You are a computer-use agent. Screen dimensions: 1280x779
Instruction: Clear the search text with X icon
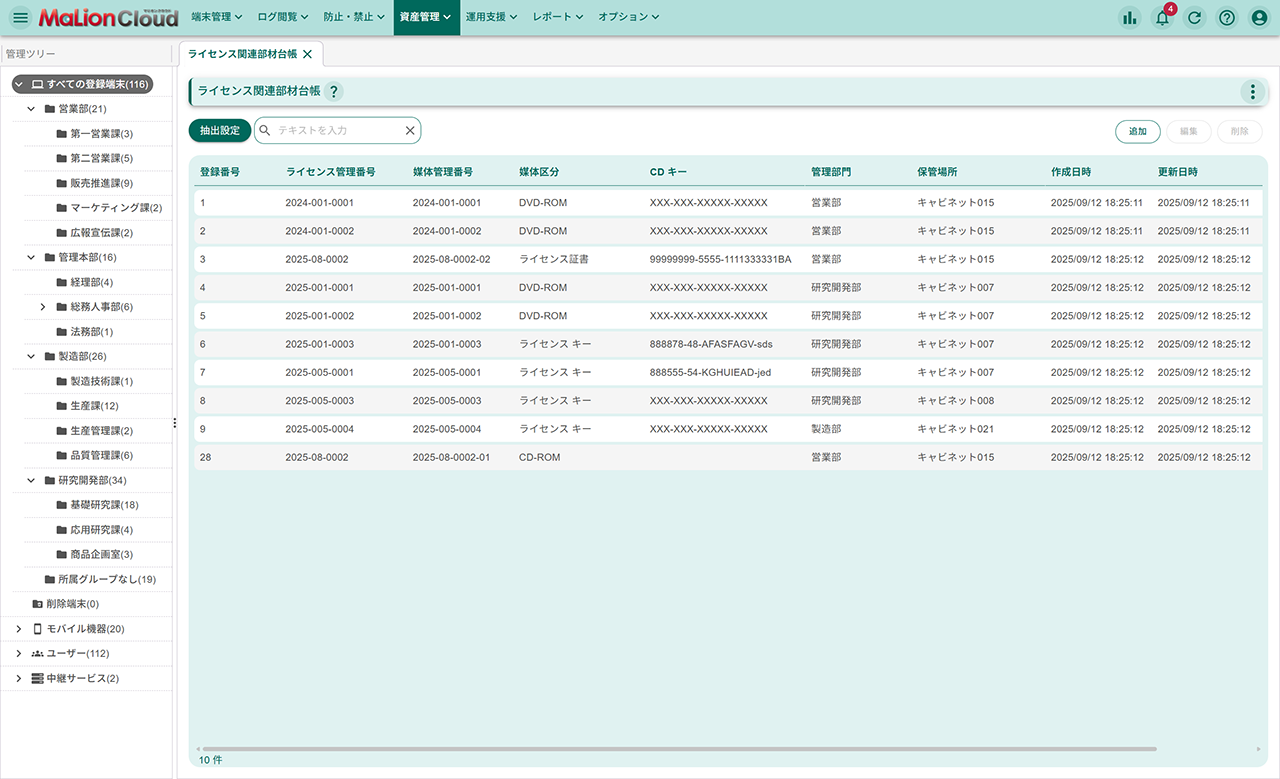[x=409, y=131]
